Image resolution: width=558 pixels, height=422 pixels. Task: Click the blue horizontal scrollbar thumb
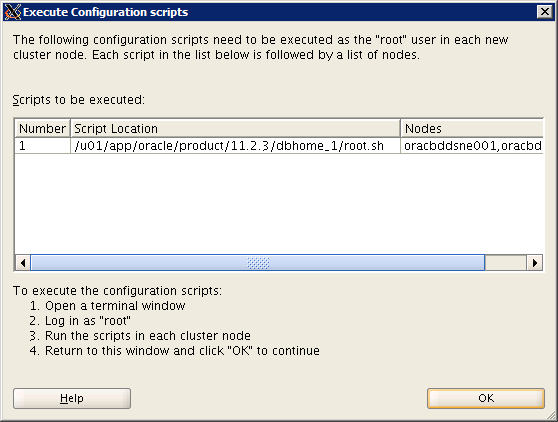tap(258, 263)
